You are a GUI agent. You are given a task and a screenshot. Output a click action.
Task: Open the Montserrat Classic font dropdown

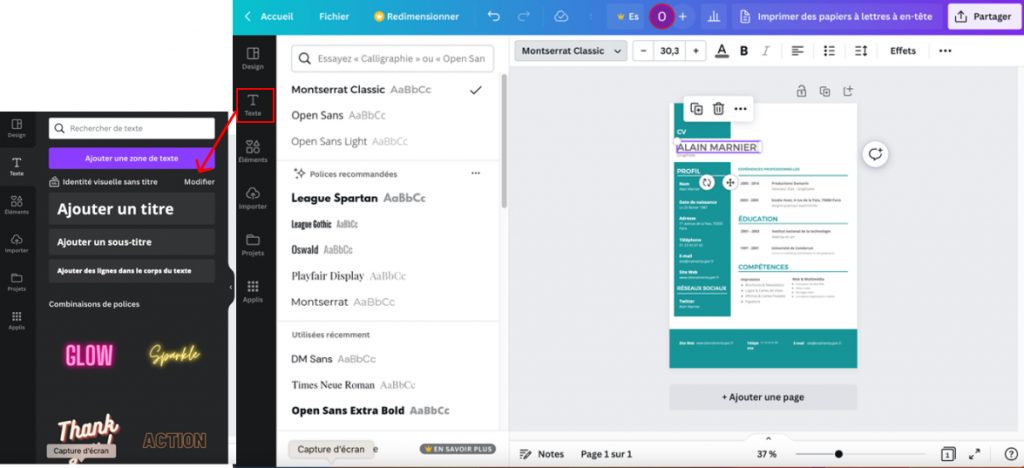[x=571, y=51]
